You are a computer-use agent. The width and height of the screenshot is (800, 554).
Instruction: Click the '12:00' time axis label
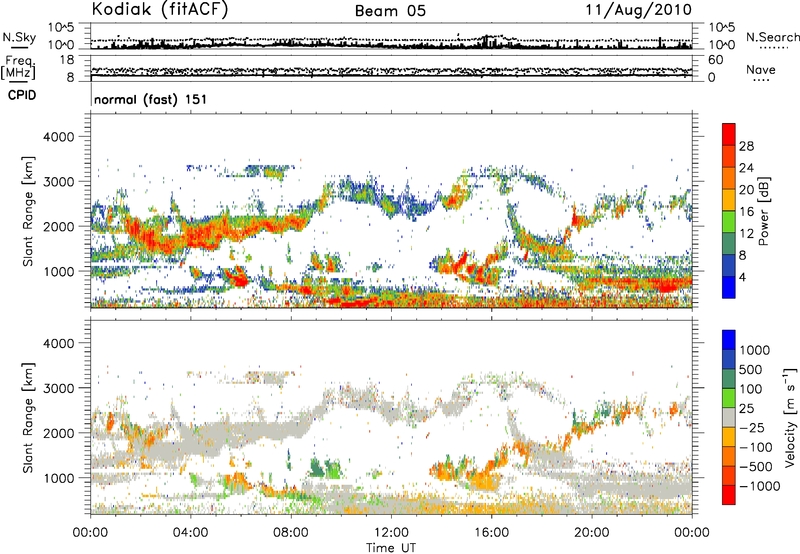pyautogui.click(x=391, y=533)
